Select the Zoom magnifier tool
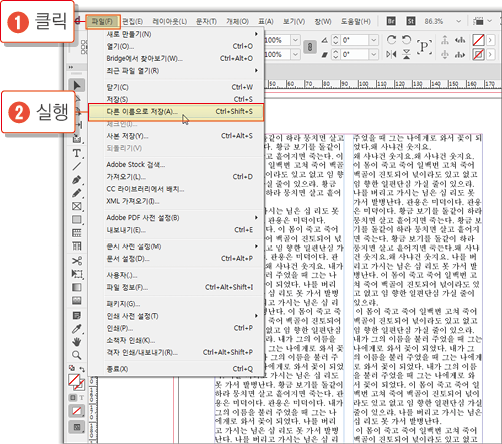 tap(77, 355)
